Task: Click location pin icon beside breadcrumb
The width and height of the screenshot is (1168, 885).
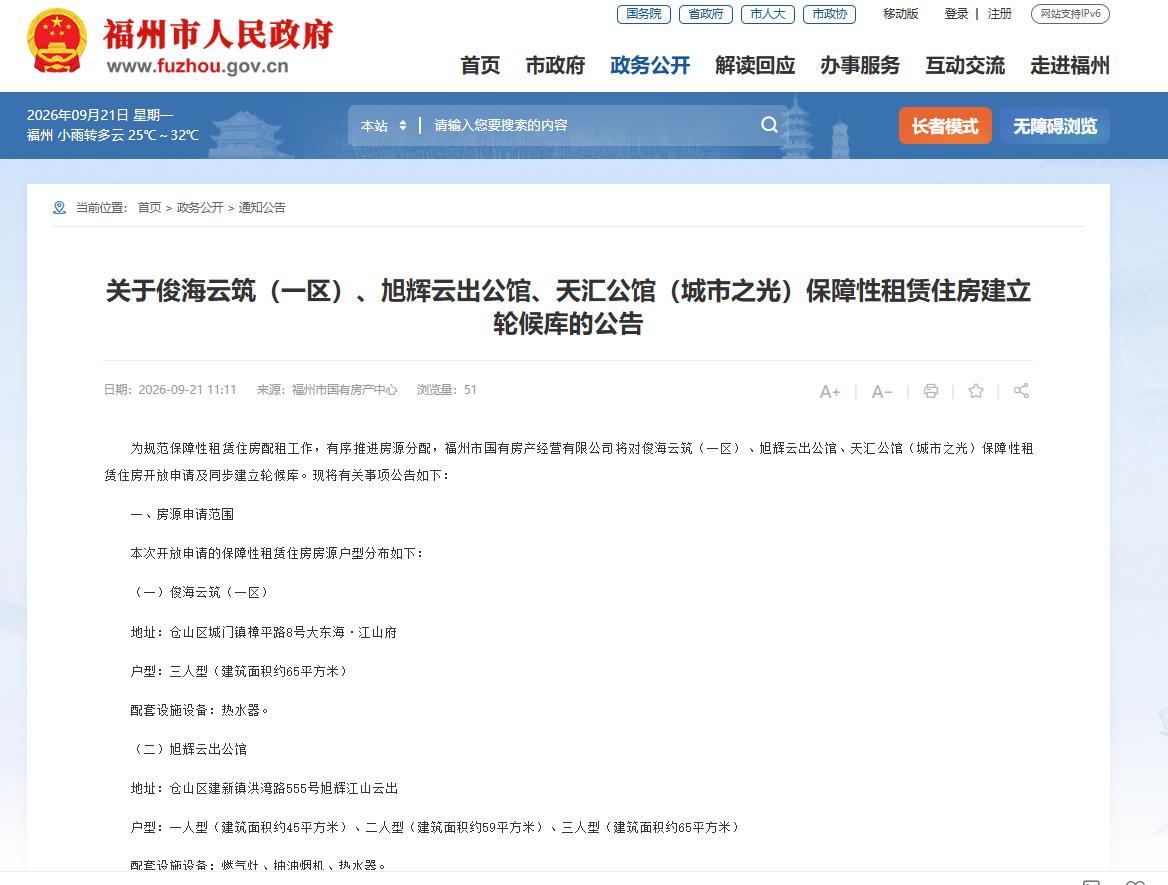Action: click(x=60, y=208)
